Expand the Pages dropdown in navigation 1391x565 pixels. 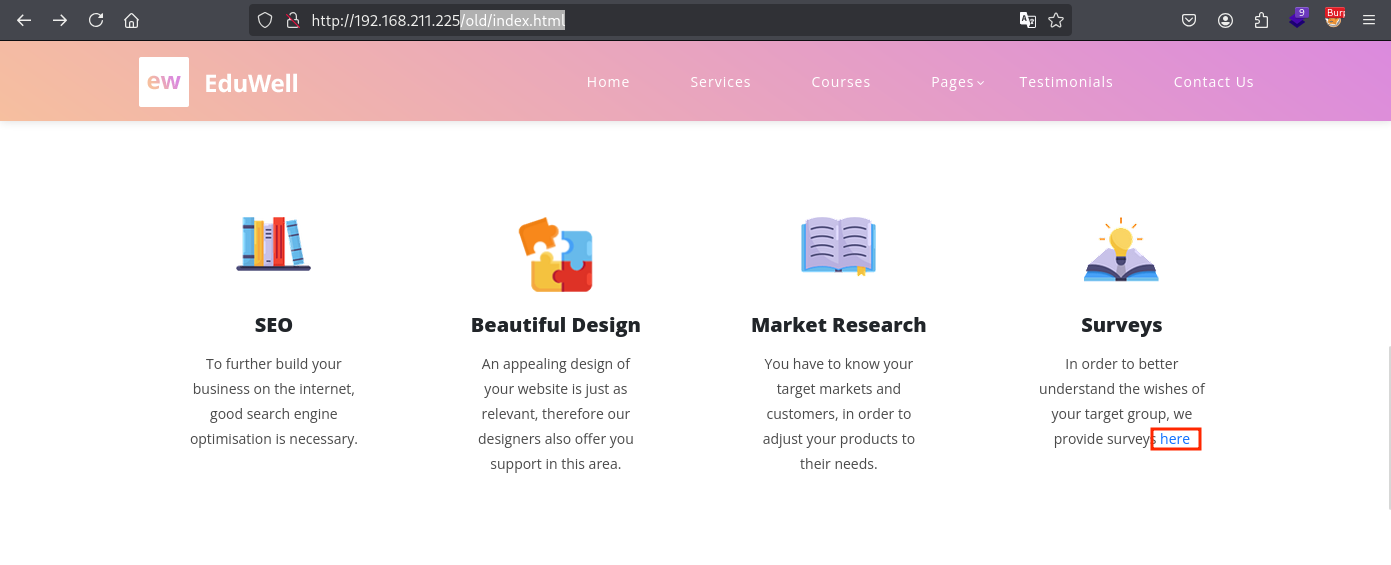pyautogui.click(x=958, y=82)
